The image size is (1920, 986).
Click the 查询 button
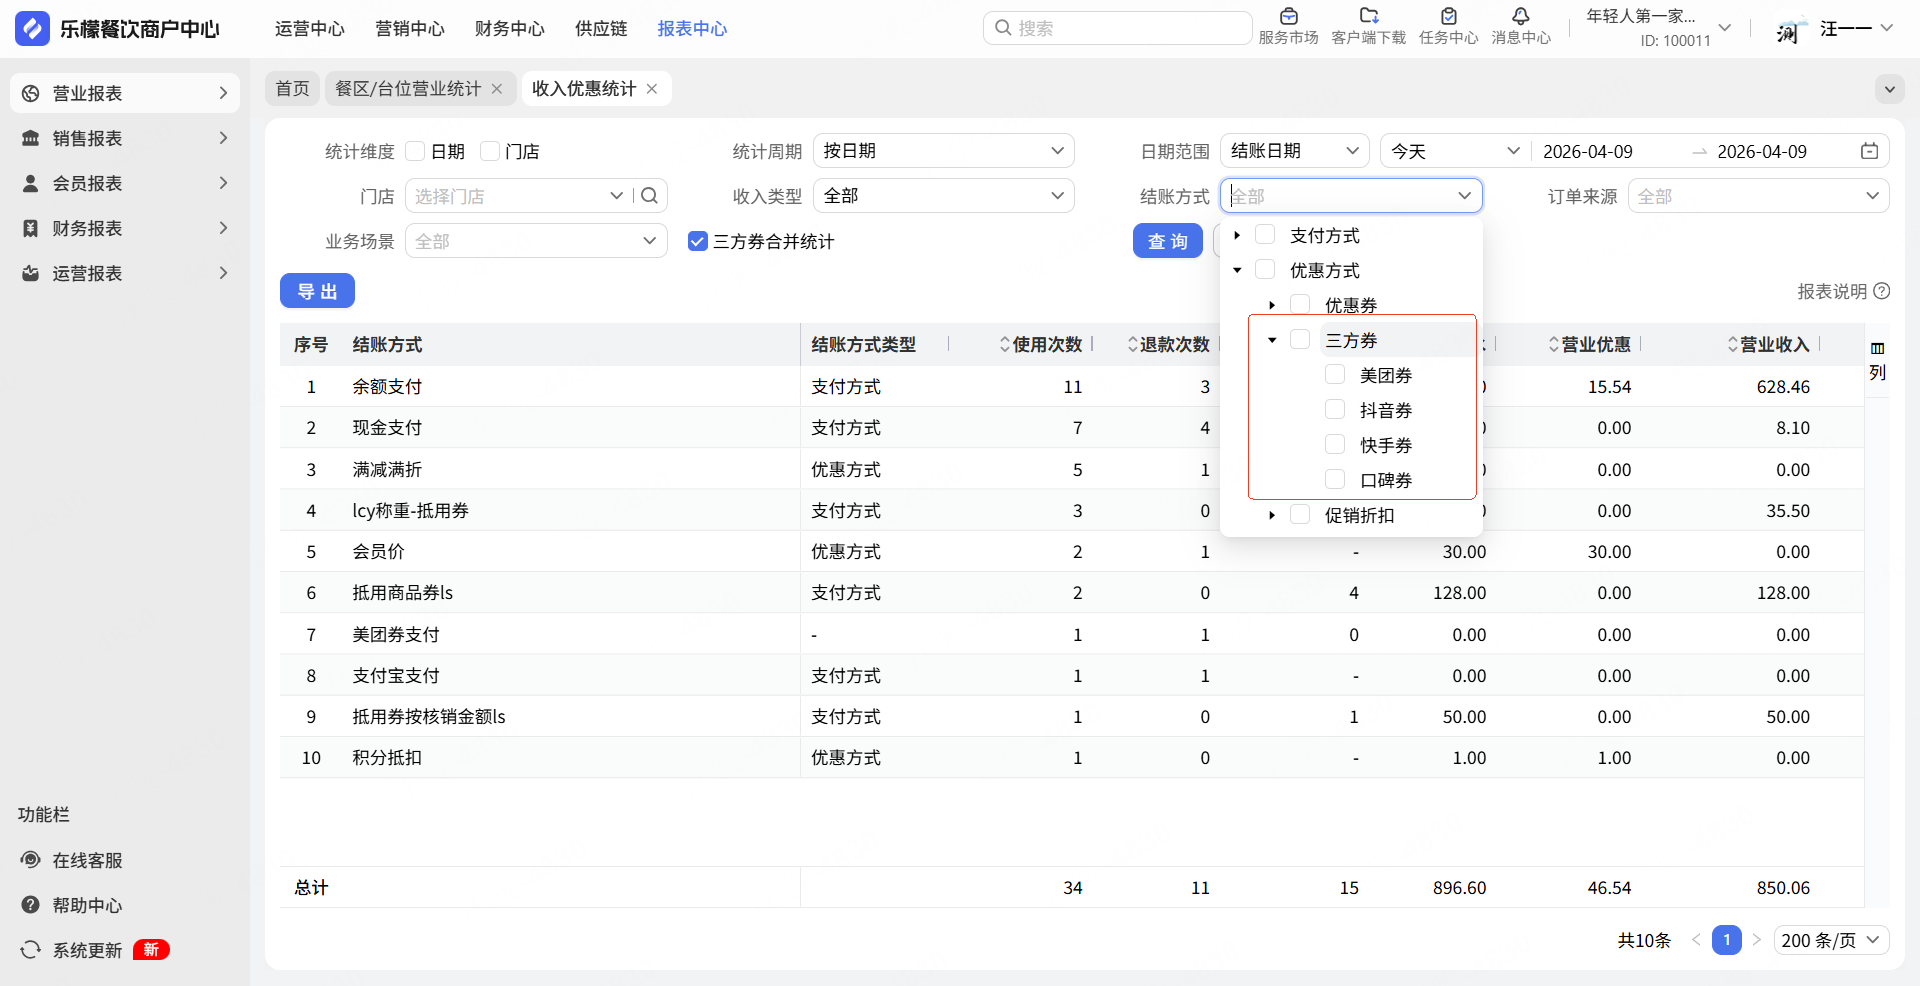pos(1167,241)
